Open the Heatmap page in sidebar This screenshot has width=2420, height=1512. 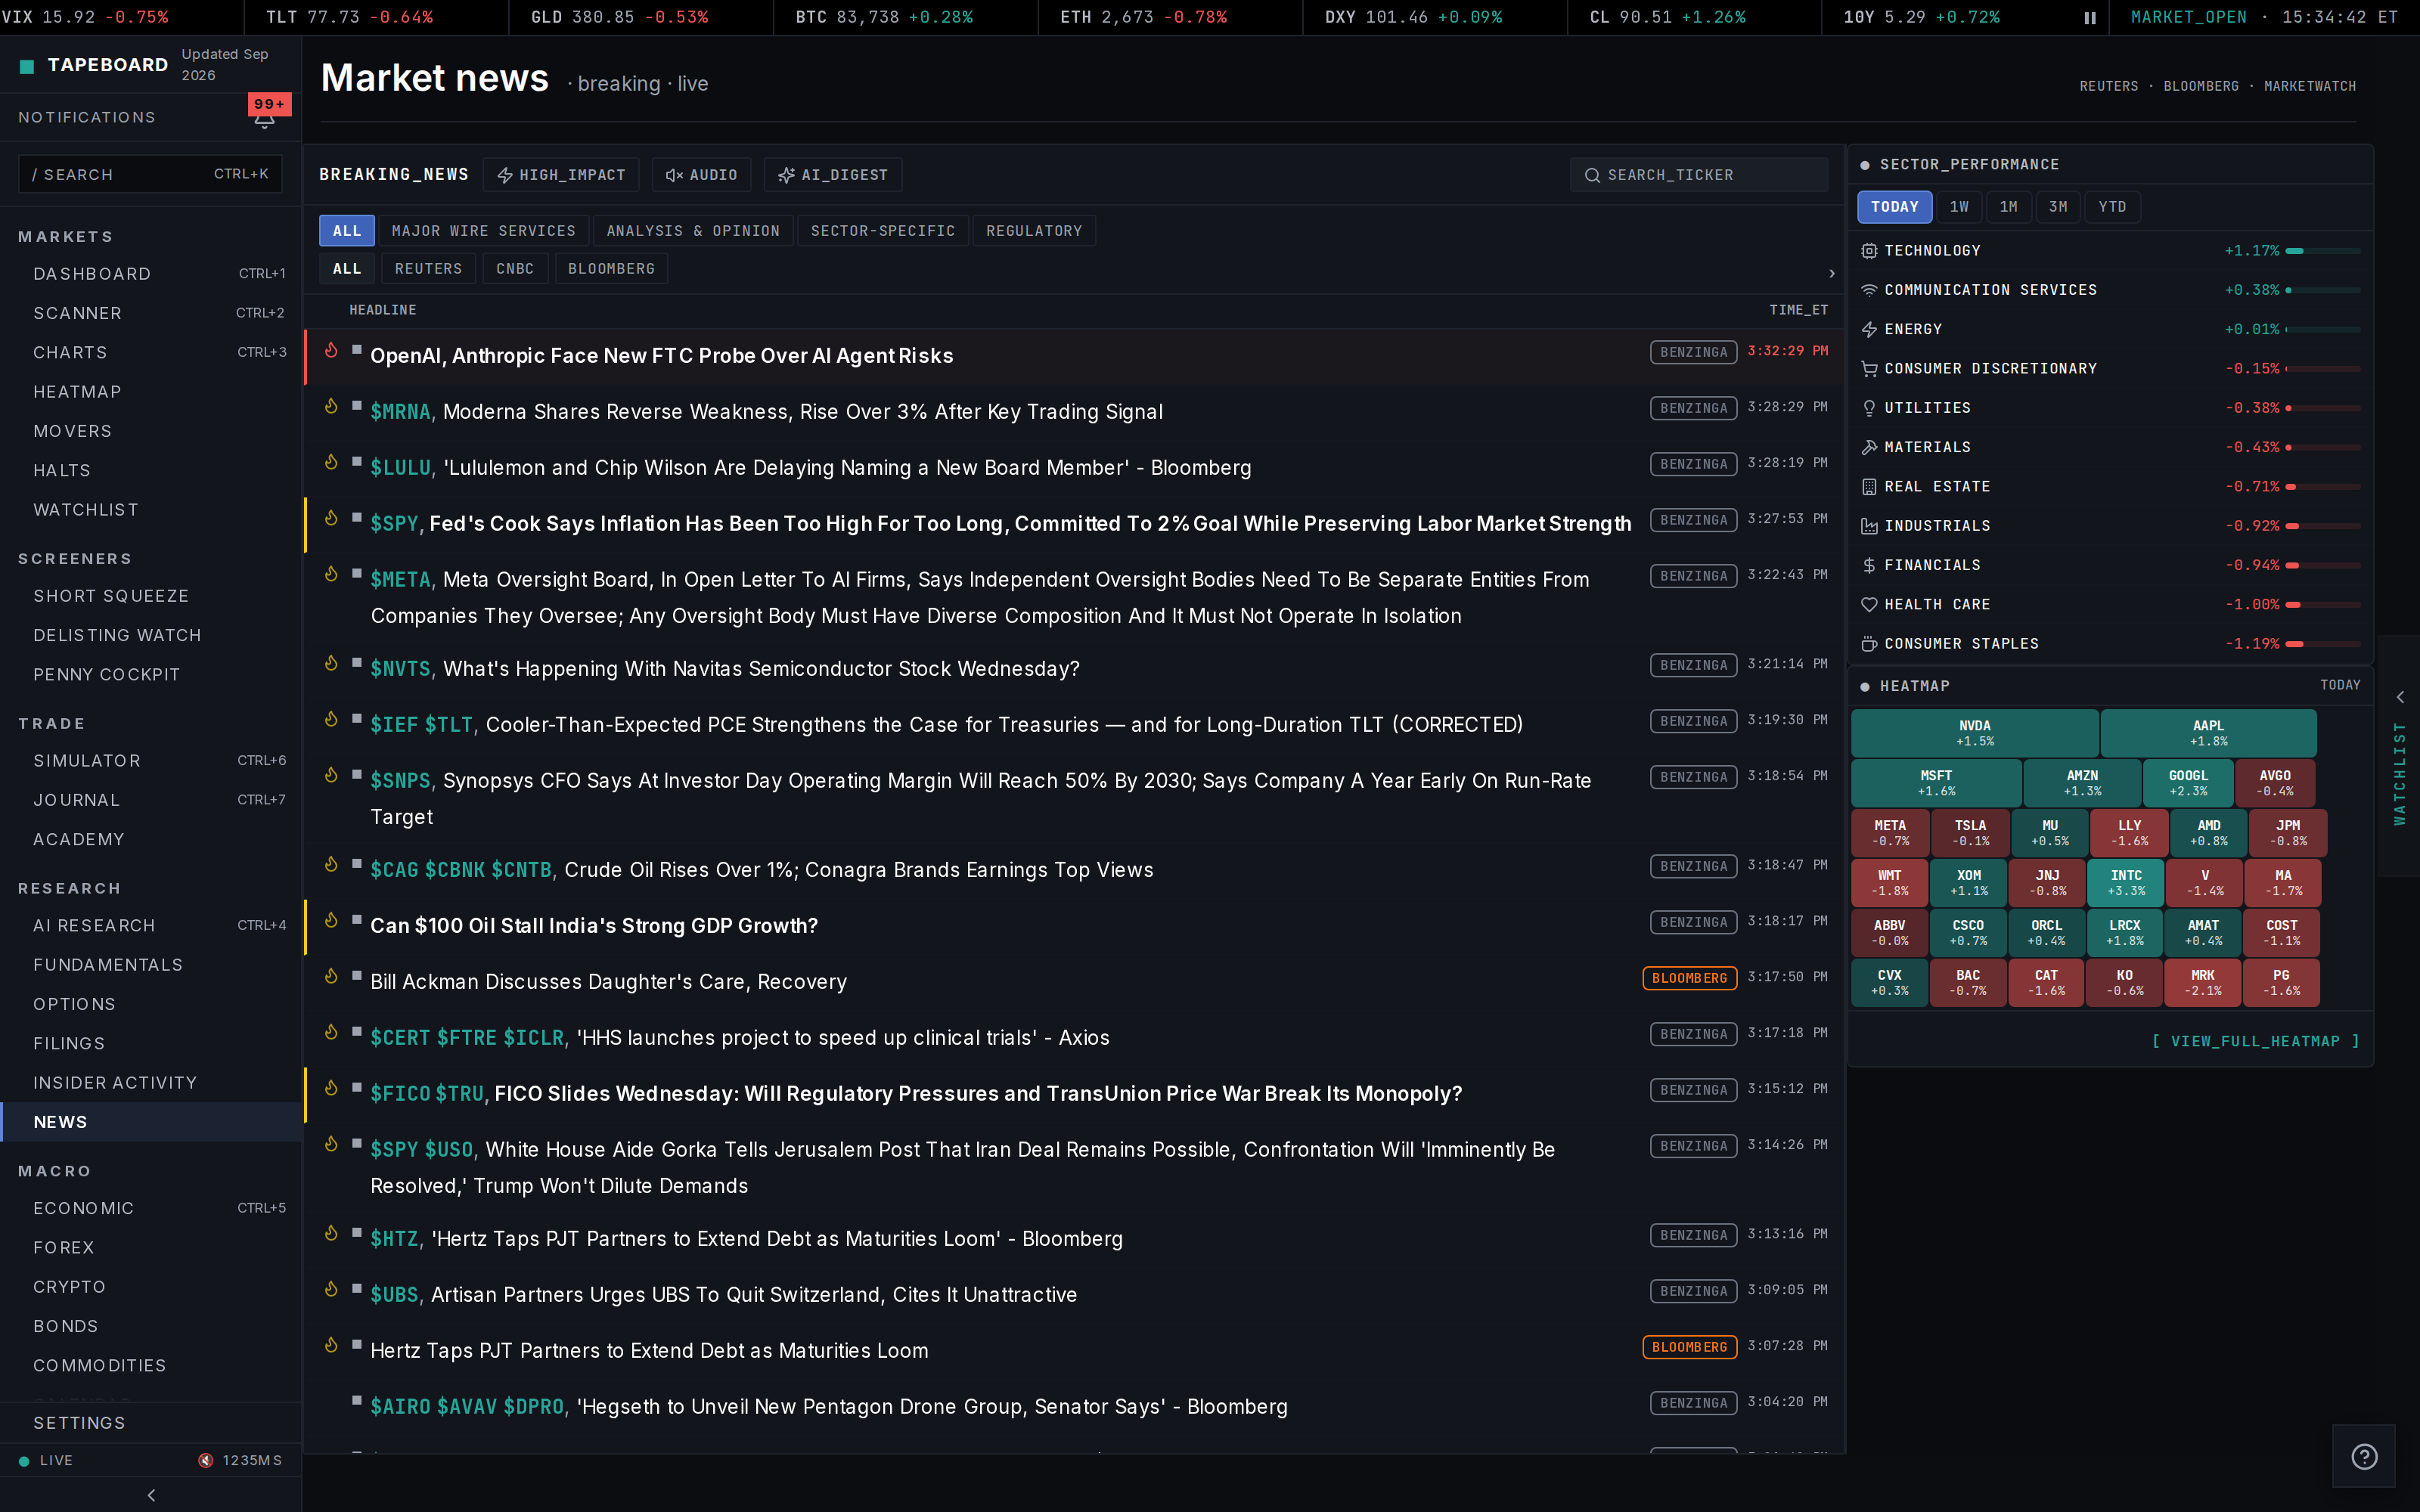tap(151, 392)
